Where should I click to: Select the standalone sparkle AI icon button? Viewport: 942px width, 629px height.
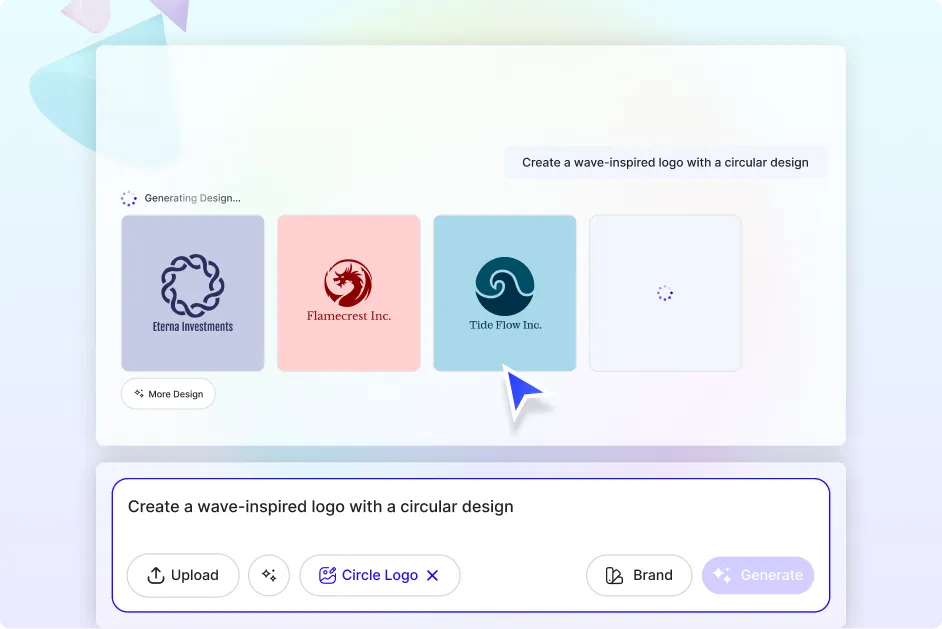pos(268,575)
